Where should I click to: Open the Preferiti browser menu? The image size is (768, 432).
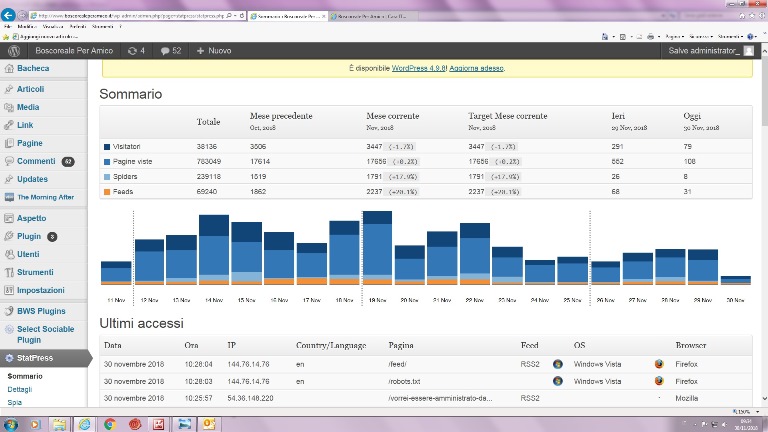tap(77, 26)
